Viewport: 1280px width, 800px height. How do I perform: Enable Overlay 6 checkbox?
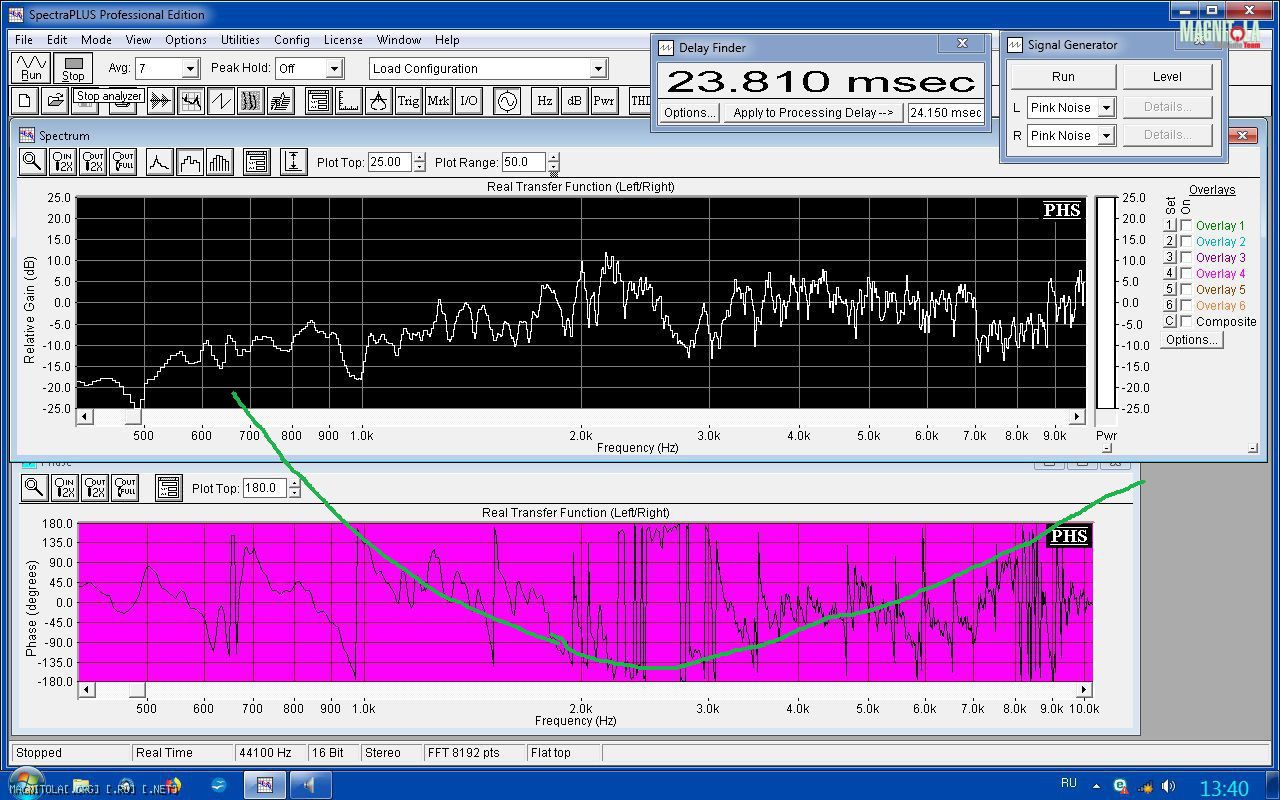pos(1186,306)
